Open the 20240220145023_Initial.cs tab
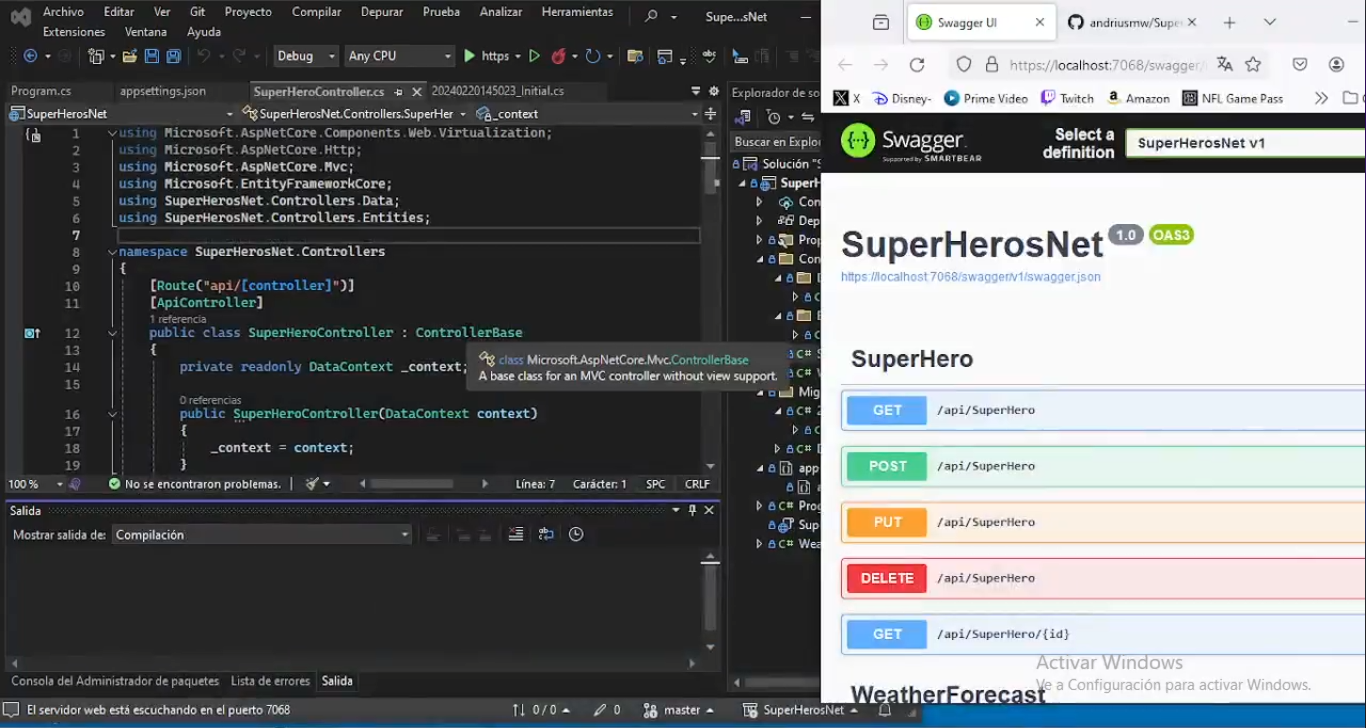The width and height of the screenshot is (1368, 728). click(498, 91)
